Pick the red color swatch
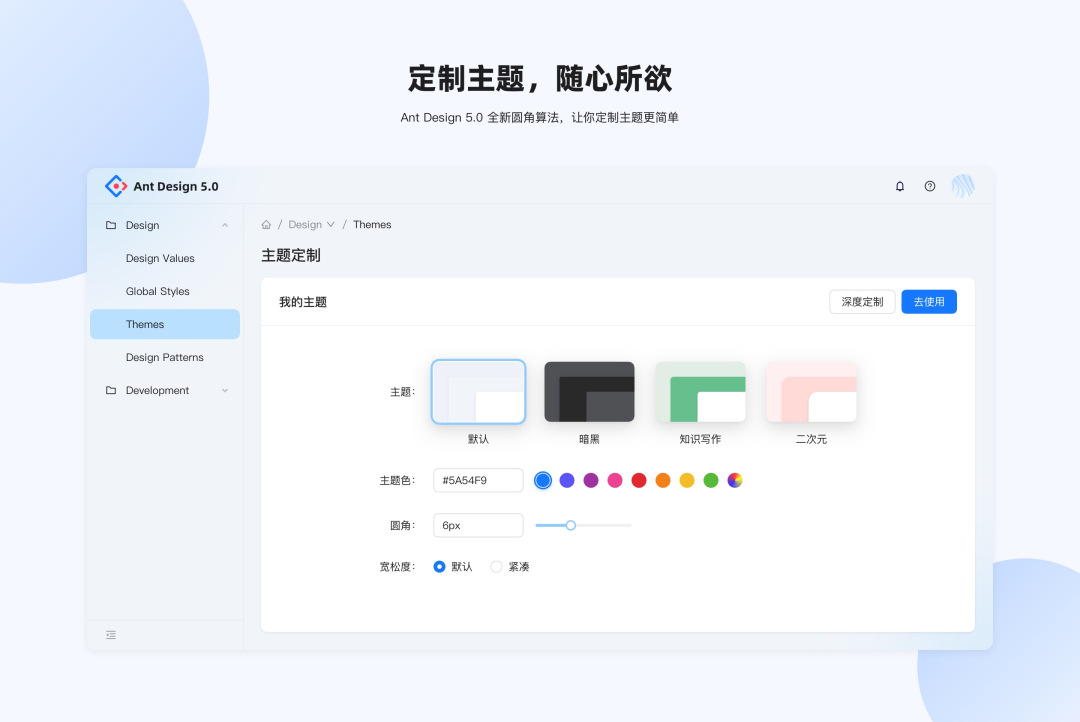The width and height of the screenshot is (1080, 722). pyautogui.click(x=639, y=480)
